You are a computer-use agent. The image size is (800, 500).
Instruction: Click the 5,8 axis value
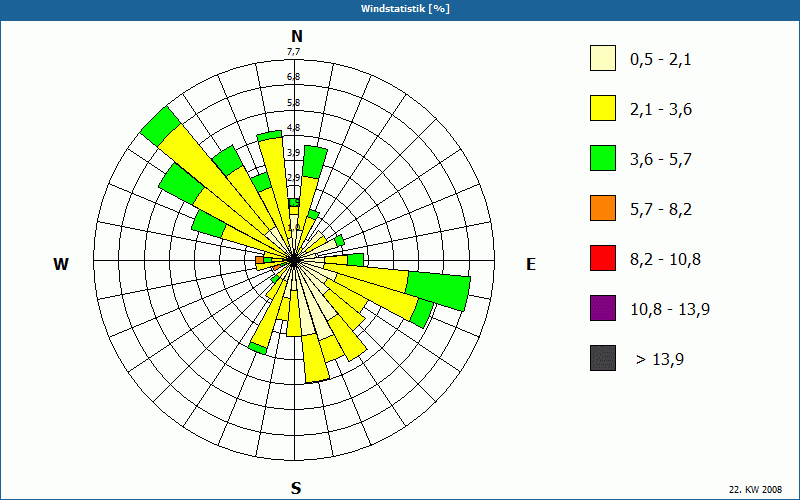[293, 103]
